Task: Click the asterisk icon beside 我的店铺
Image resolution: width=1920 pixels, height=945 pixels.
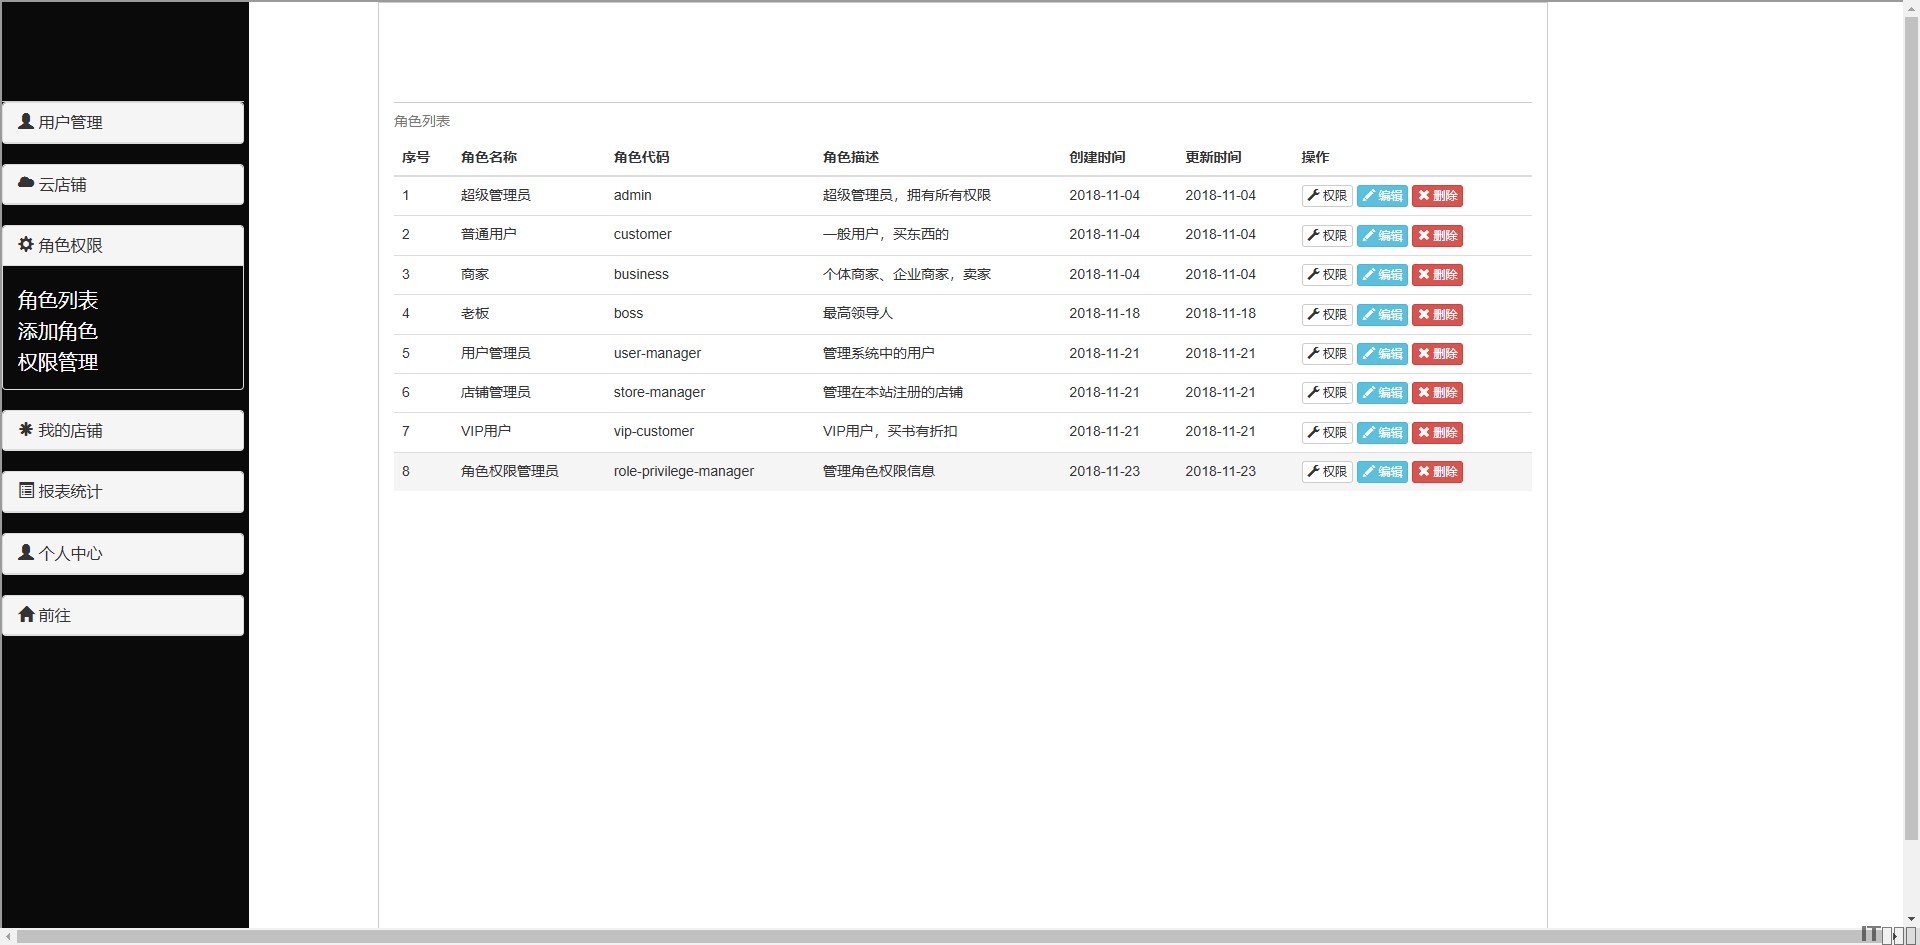Action: coord(26,430)
